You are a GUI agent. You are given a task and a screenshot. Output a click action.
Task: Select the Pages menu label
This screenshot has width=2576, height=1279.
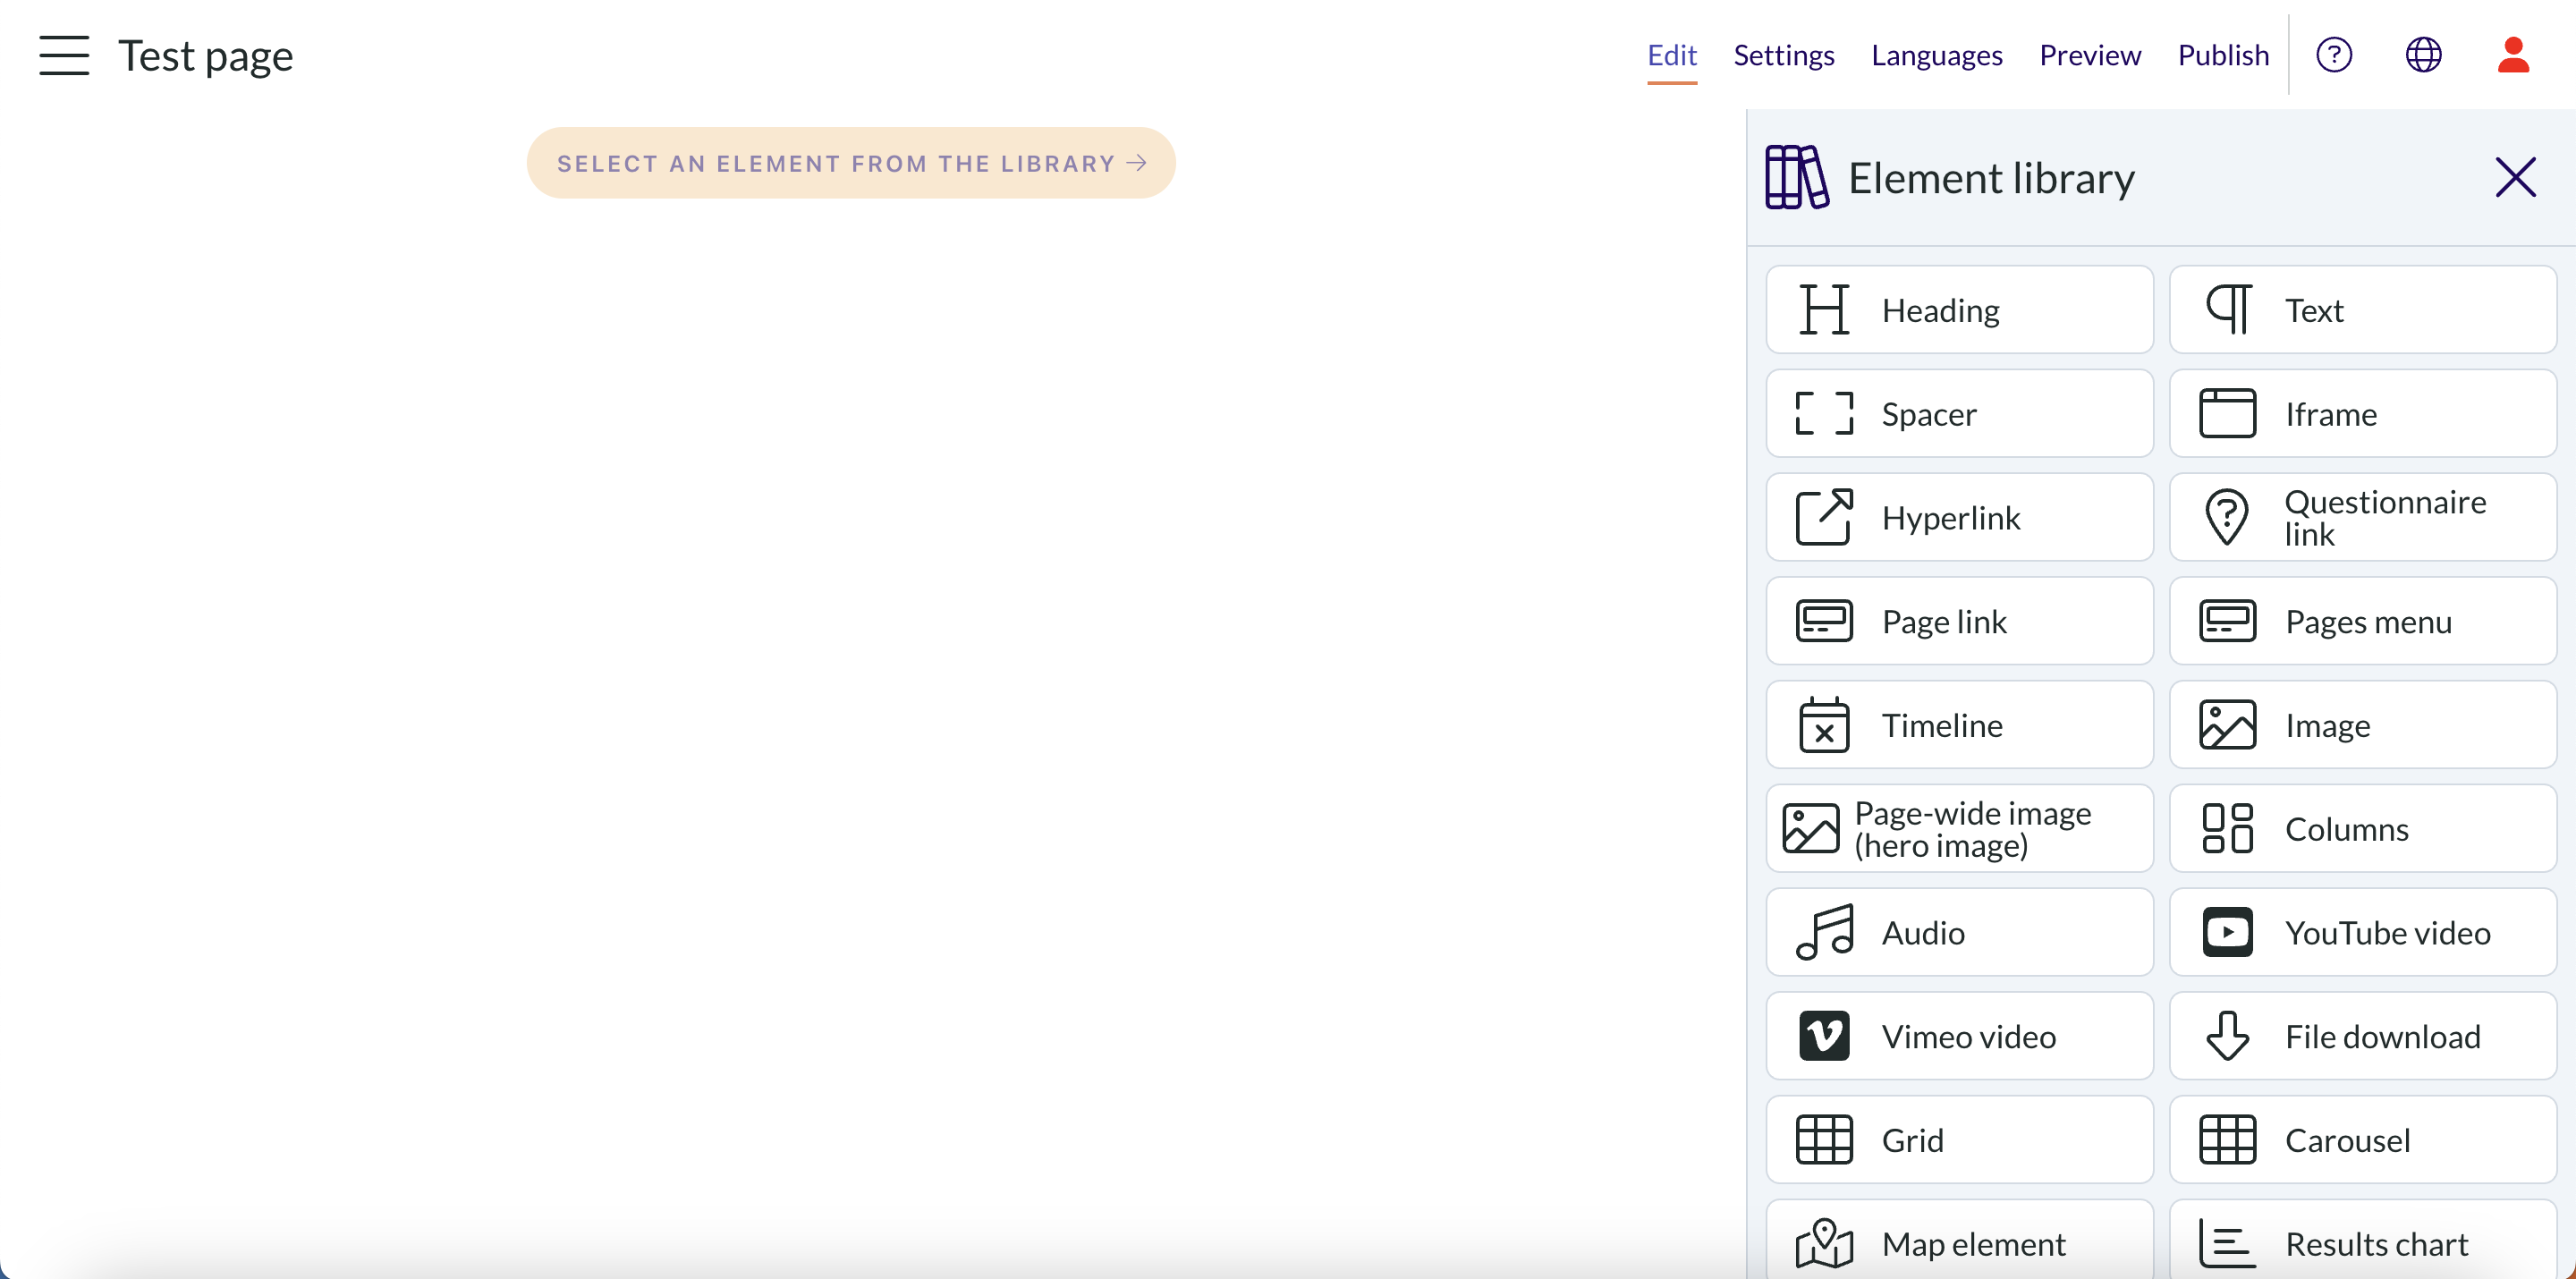click(x=2368, y=622)
